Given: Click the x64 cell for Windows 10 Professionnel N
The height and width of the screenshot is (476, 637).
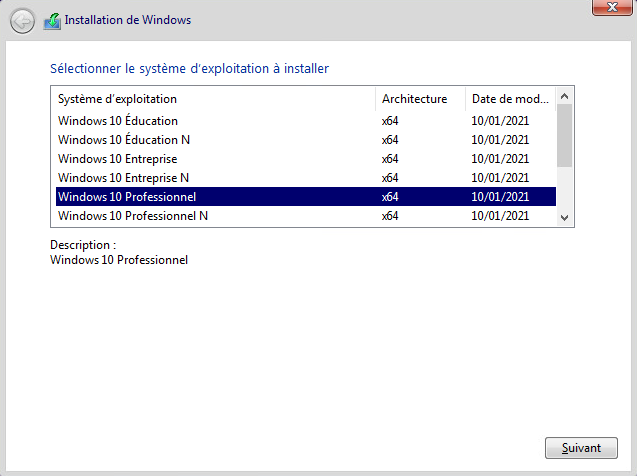Looking at the screenshot, I should click(x=390, y=216).
